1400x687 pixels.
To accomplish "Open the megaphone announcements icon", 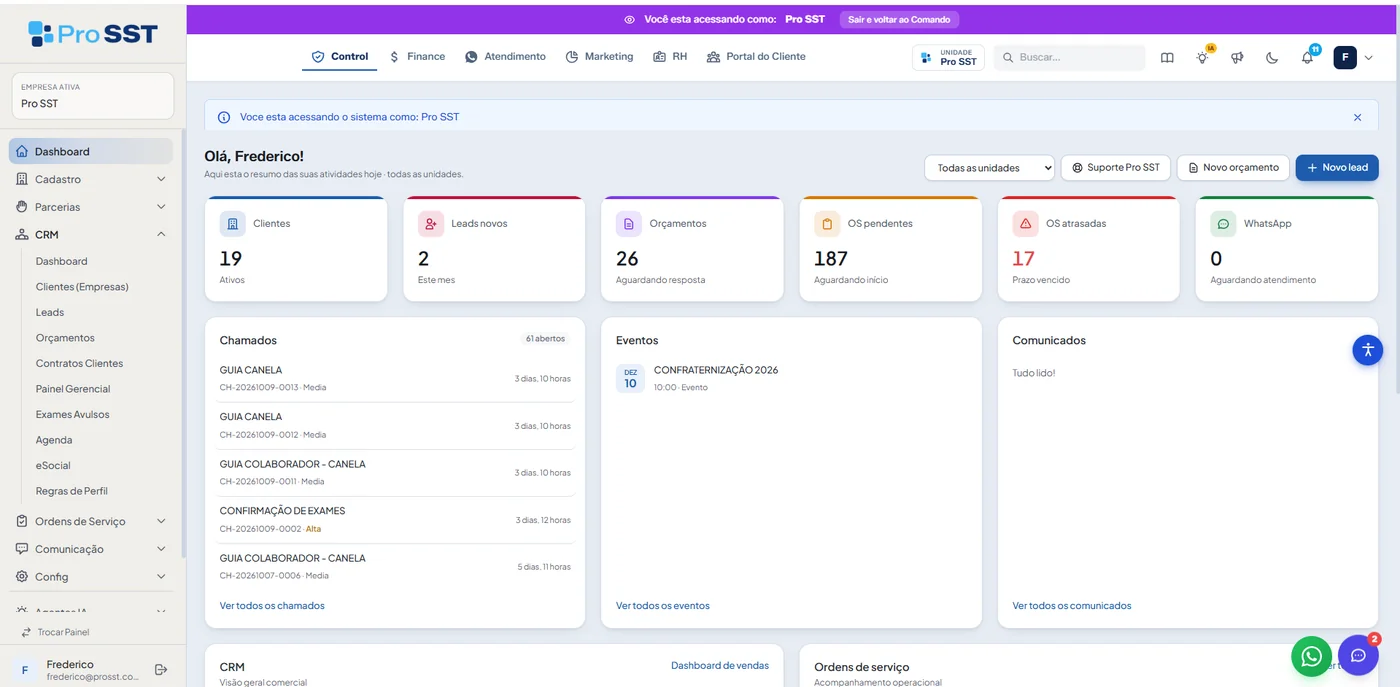I will (x=1237, y=58).
